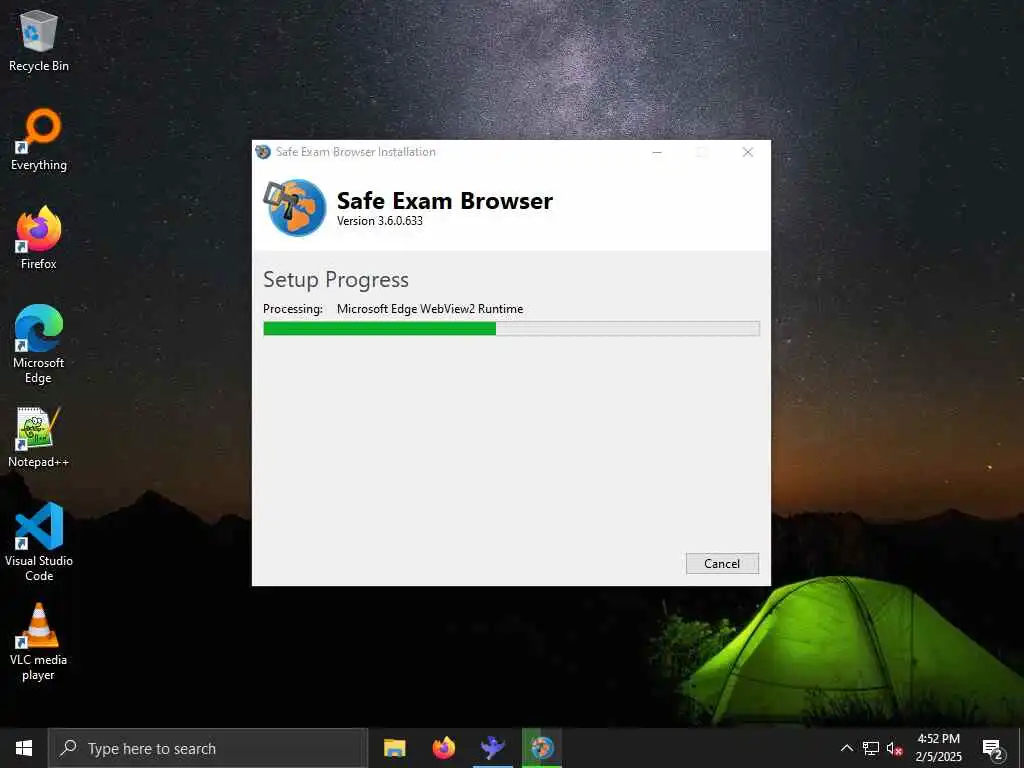The width and height of the screenshot is (1024, 768).
Task: Open the network status tray icon
Action: tap(871, 748)
